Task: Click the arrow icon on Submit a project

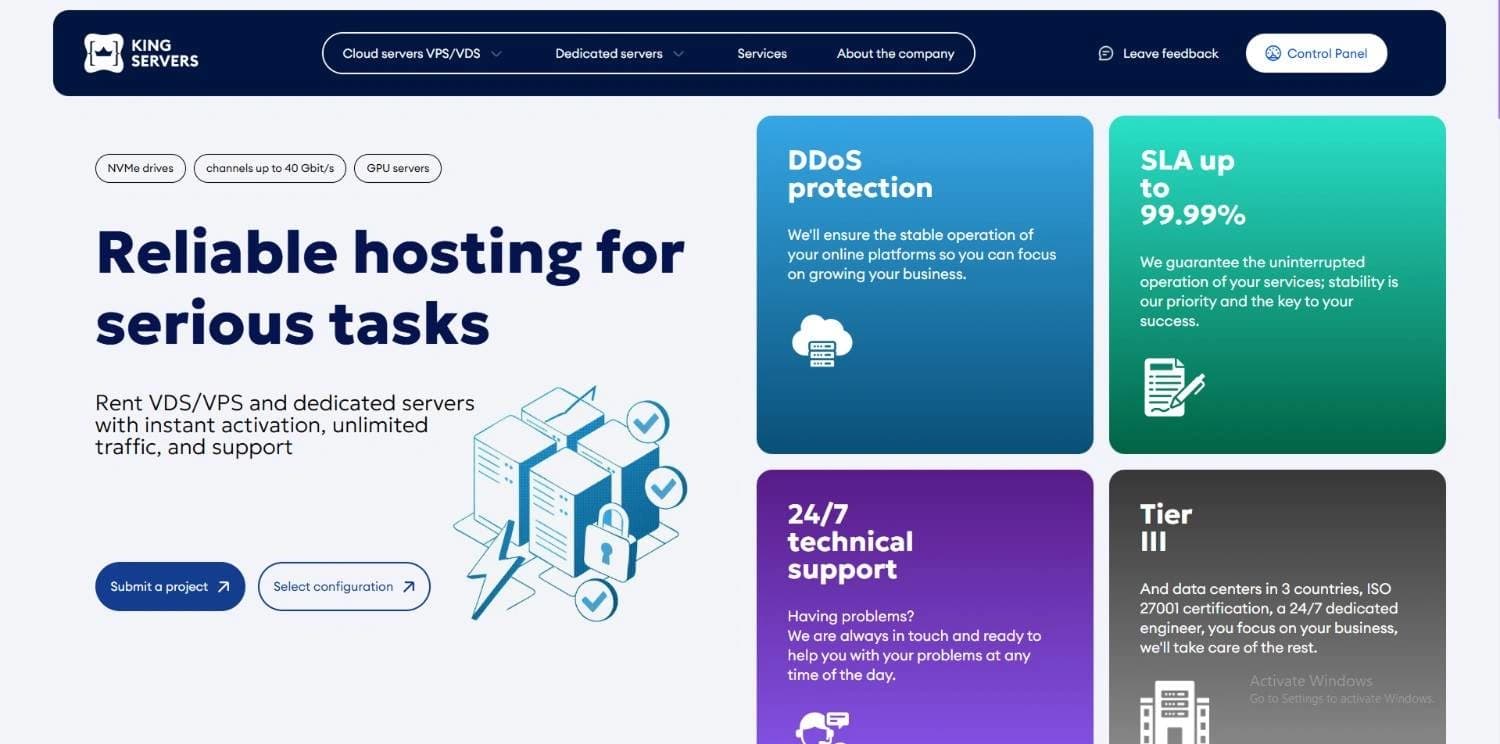Action: [224, 587]
